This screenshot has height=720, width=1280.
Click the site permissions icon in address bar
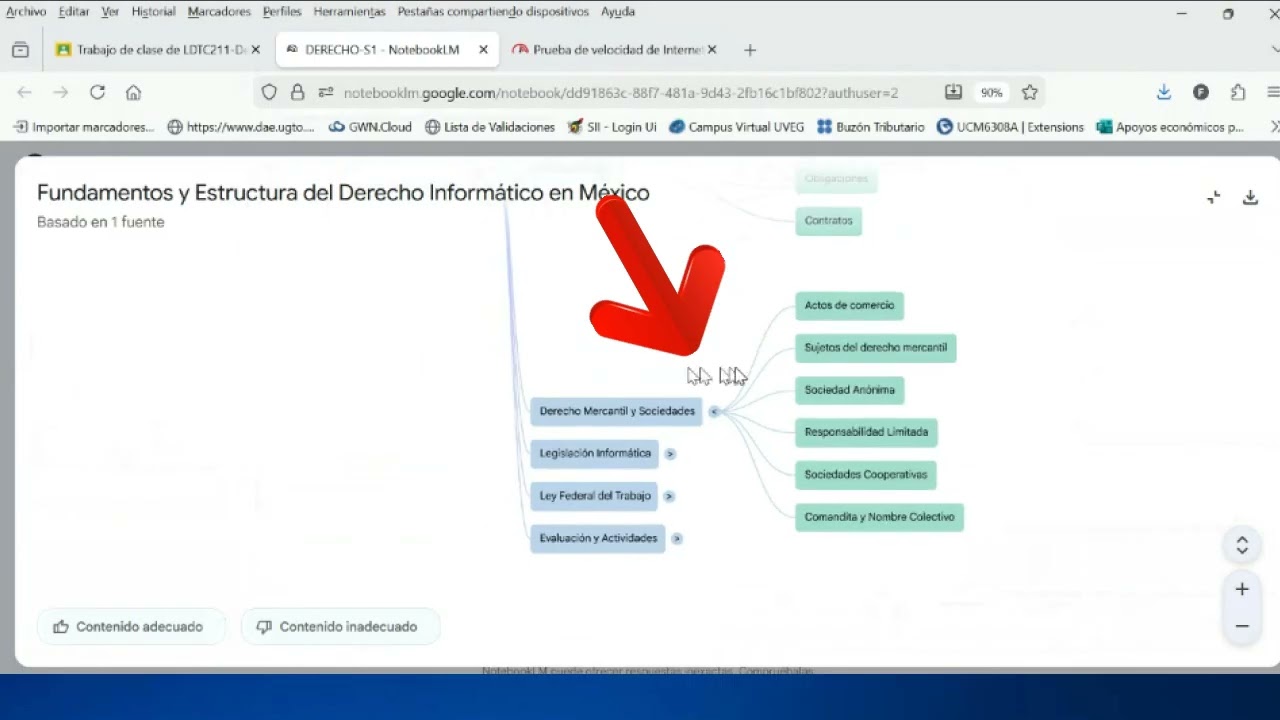[x=325, y=92]
